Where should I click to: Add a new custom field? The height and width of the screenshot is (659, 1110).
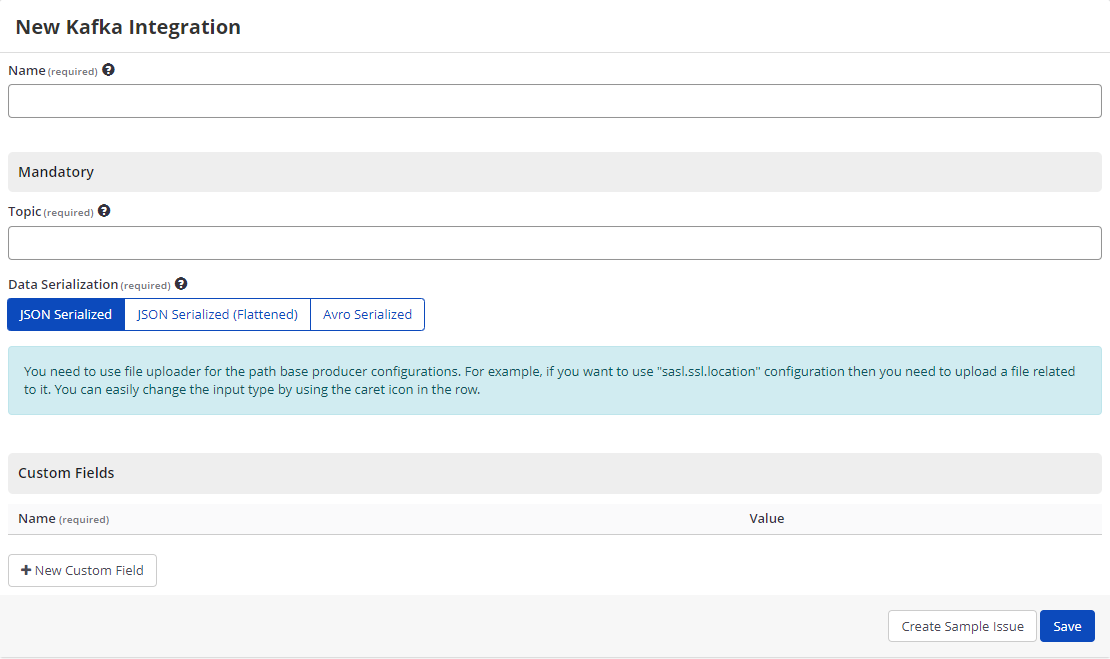point(82,570)
